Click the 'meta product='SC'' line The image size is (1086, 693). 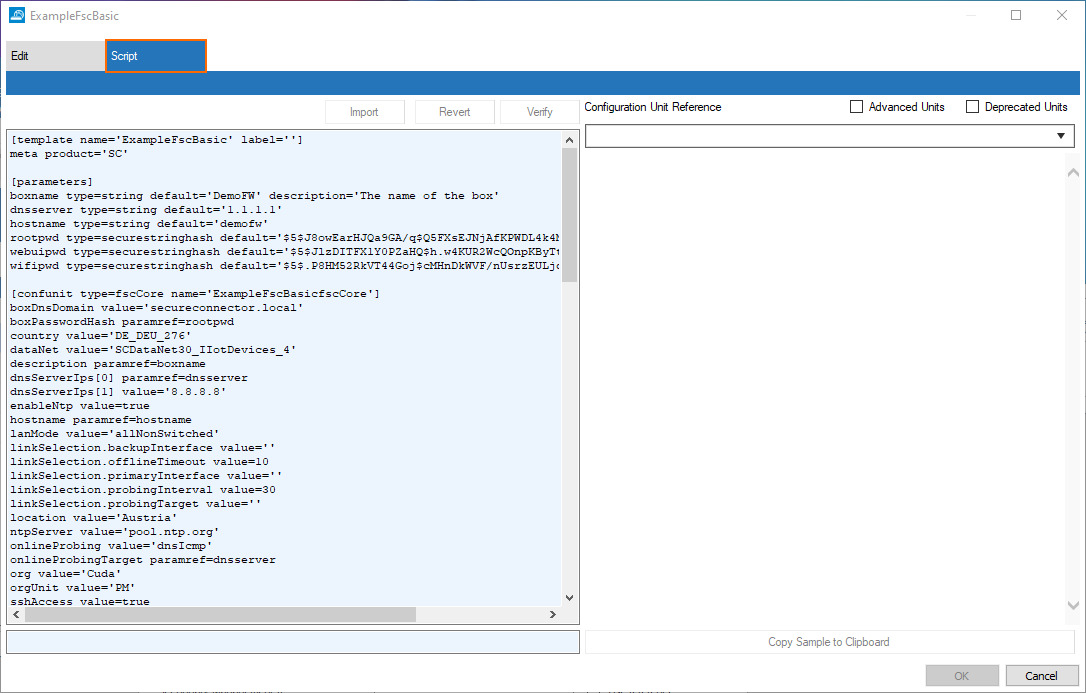click(x=69, y=154)
